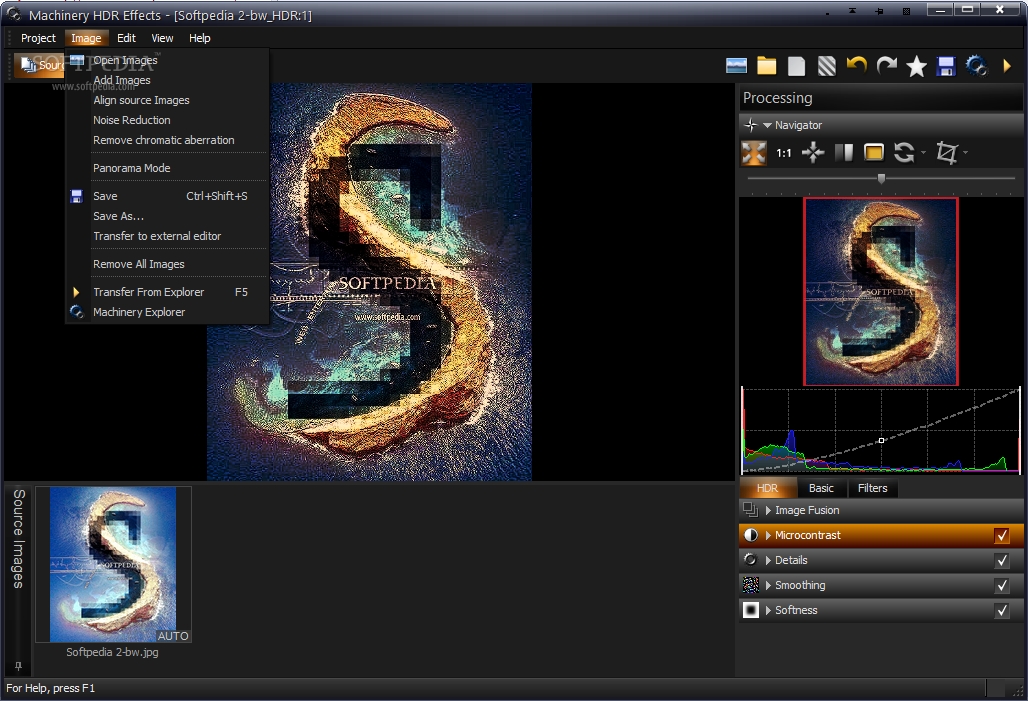Open the blue gear settings icon
The image size is (1028, 701).
[x=976, y=66]
